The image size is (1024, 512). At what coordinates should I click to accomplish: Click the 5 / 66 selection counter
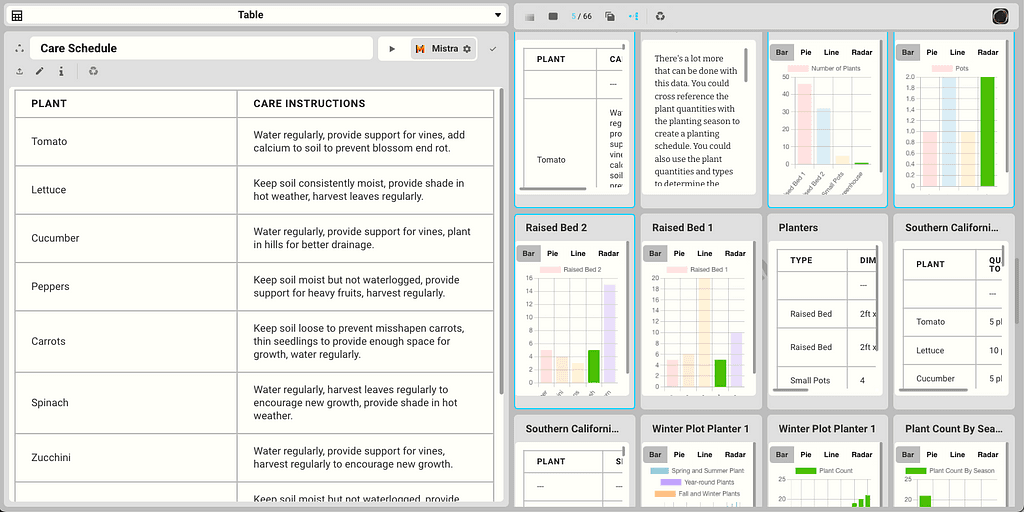pyautogui.click(x=581, y=16)
